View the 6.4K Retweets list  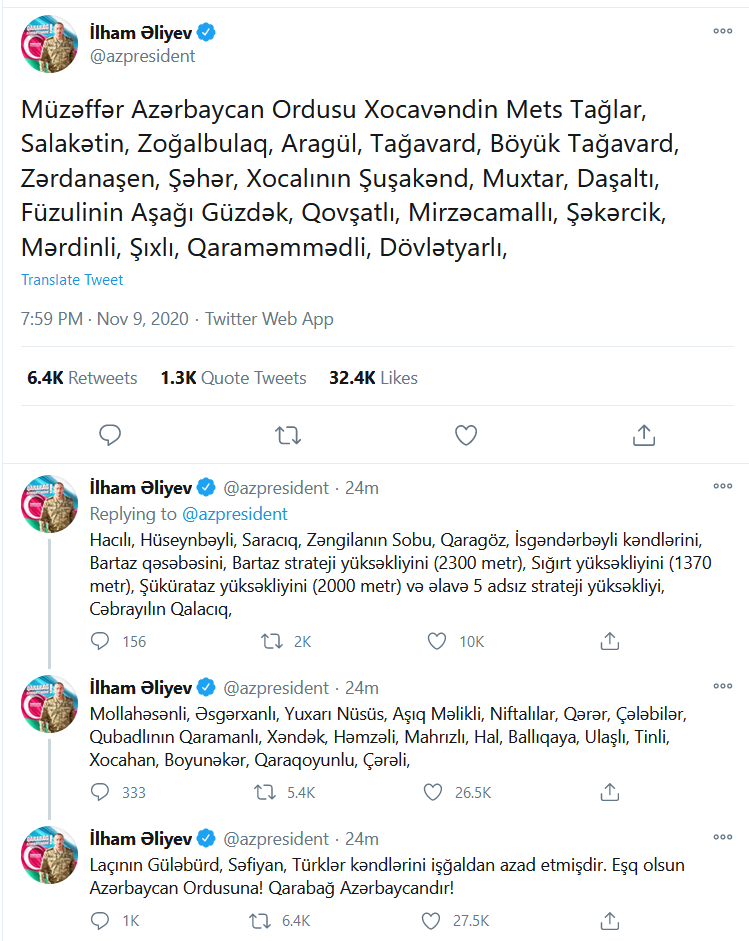point(83,378)
